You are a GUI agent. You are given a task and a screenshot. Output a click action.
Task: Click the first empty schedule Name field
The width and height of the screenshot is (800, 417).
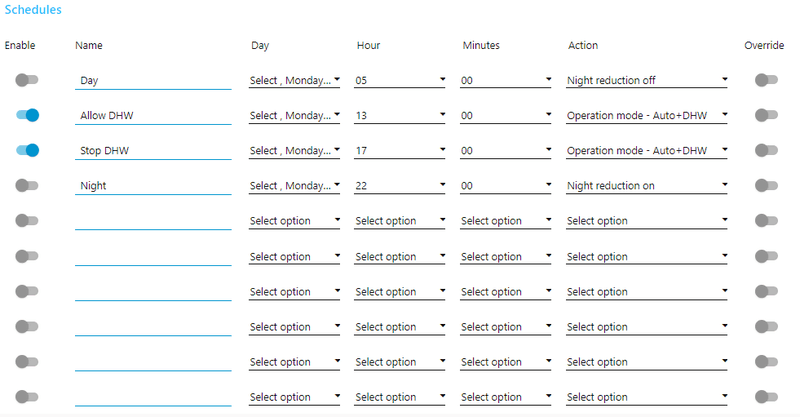[153, 220]
